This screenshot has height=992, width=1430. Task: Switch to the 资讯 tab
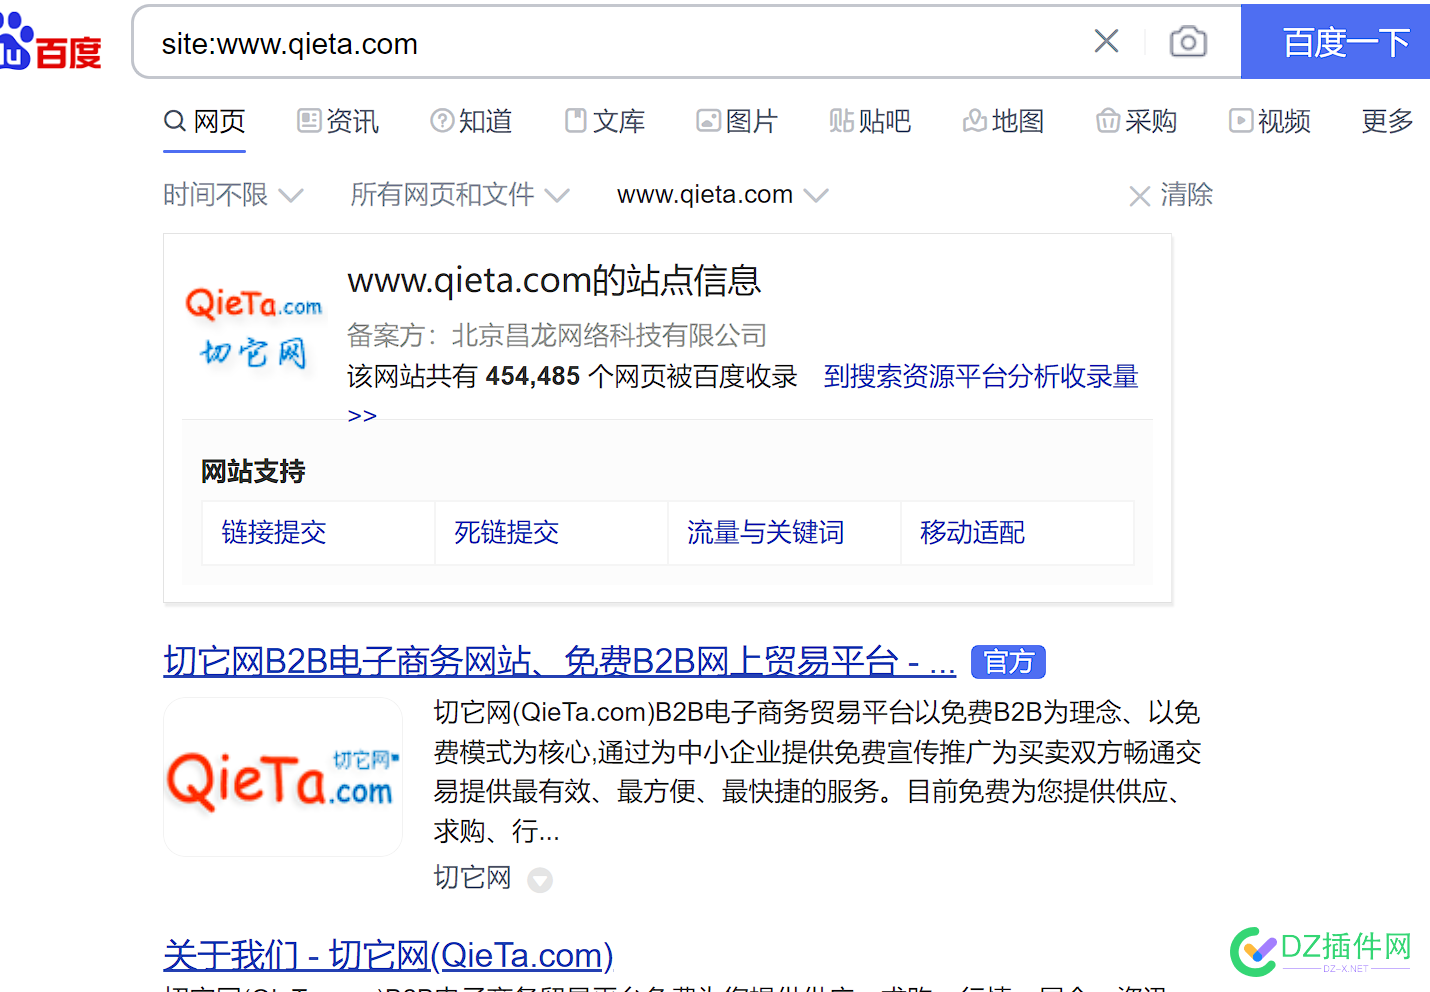pos(338,121)
